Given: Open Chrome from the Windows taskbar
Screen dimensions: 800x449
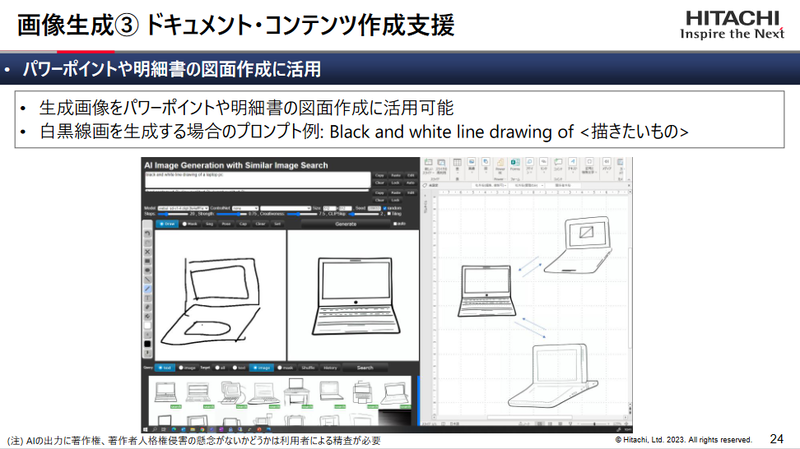Looking at the screenshot, I should pos(202,430).
